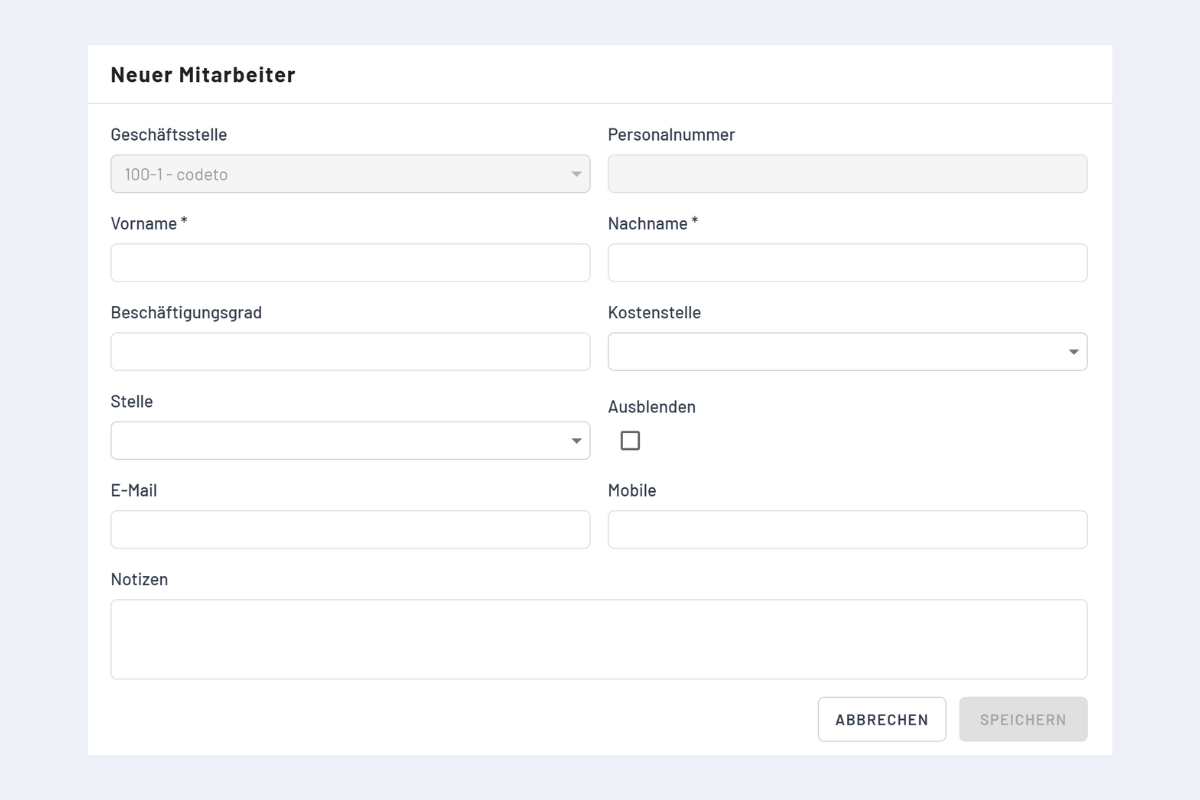Click the Vorname field label
The image size is (1200, 800).
[x=144, y=224]
